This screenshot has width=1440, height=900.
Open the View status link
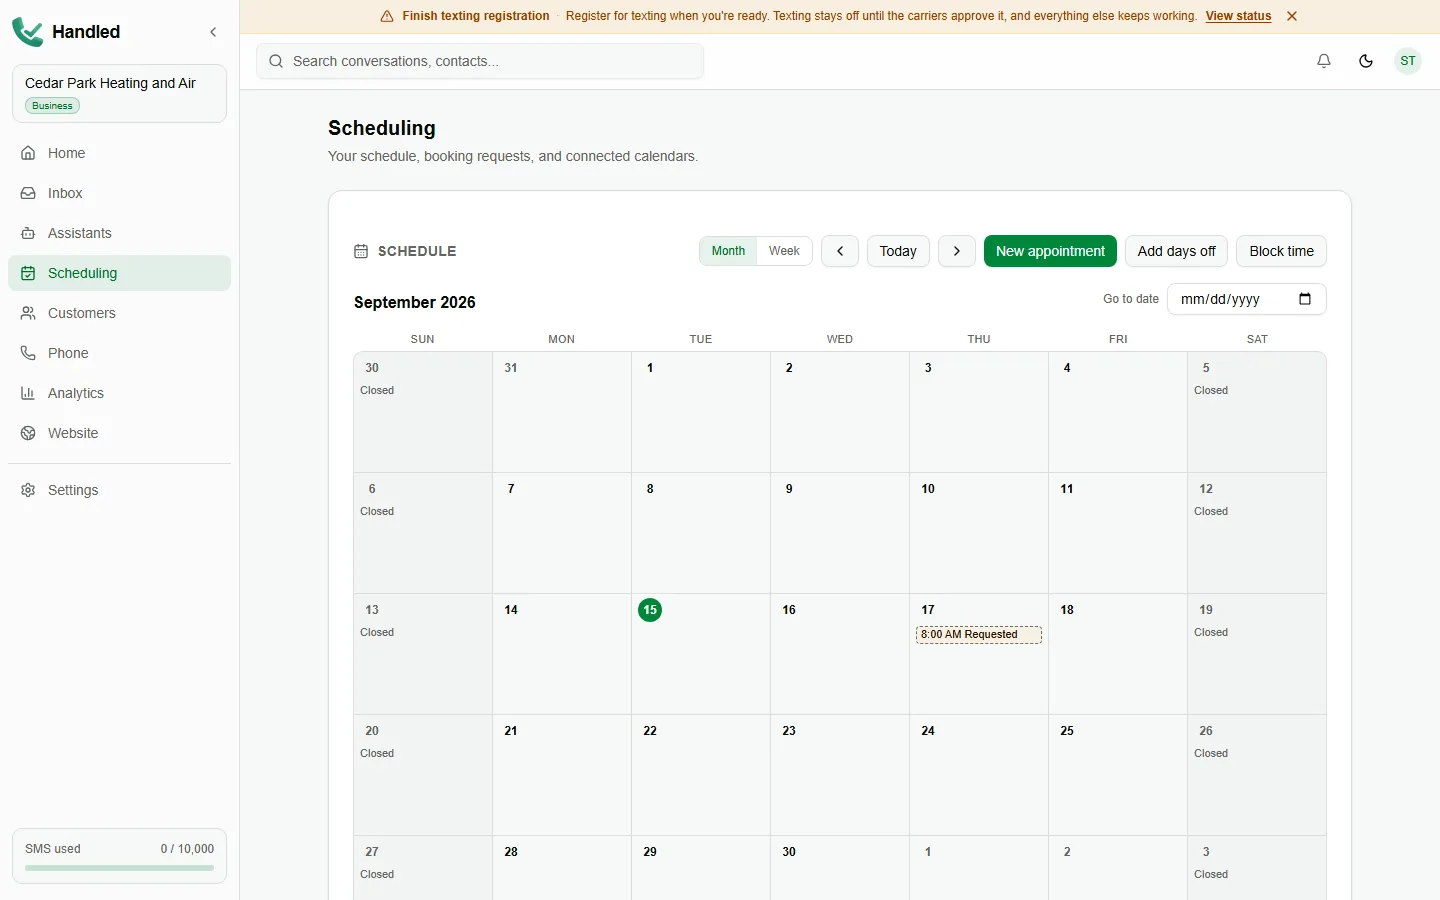(x=1238, y=16)
